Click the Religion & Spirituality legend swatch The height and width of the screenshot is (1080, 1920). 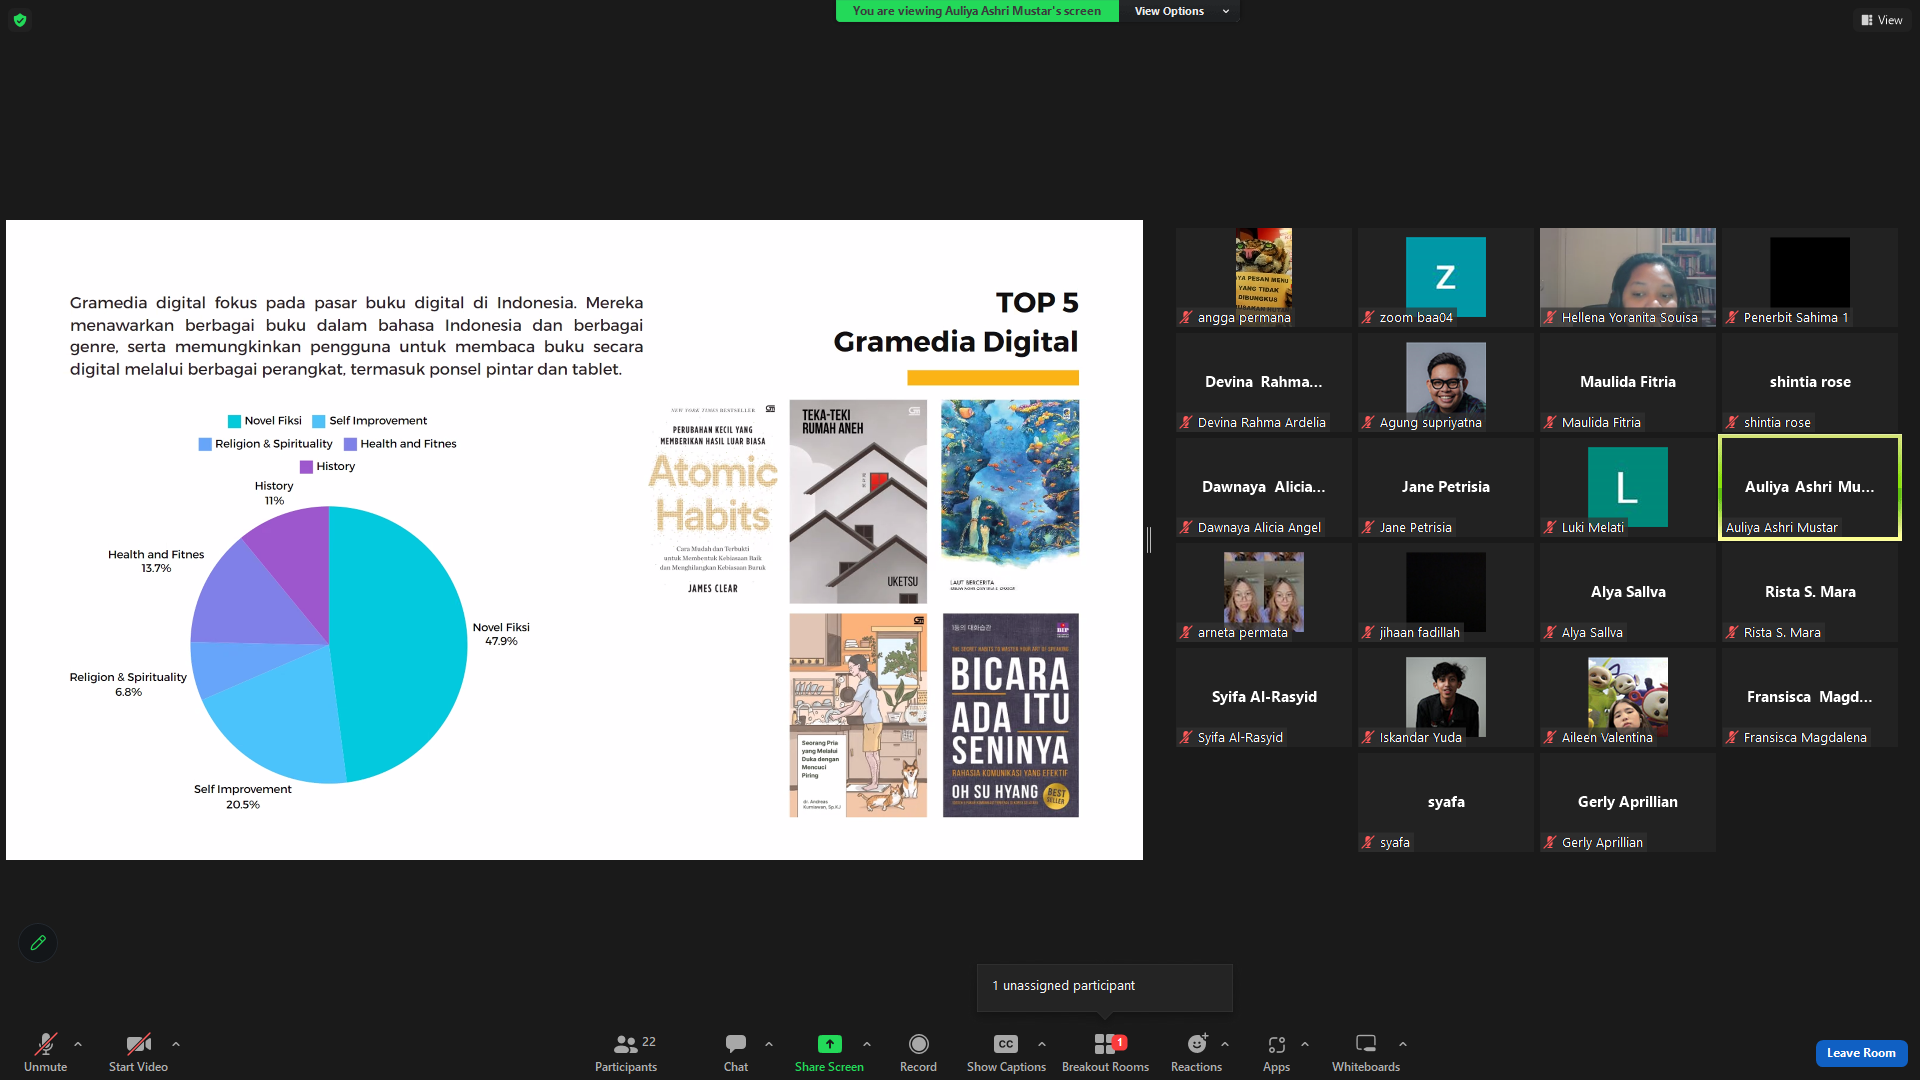pyautogui.click(x=205, y=444)
